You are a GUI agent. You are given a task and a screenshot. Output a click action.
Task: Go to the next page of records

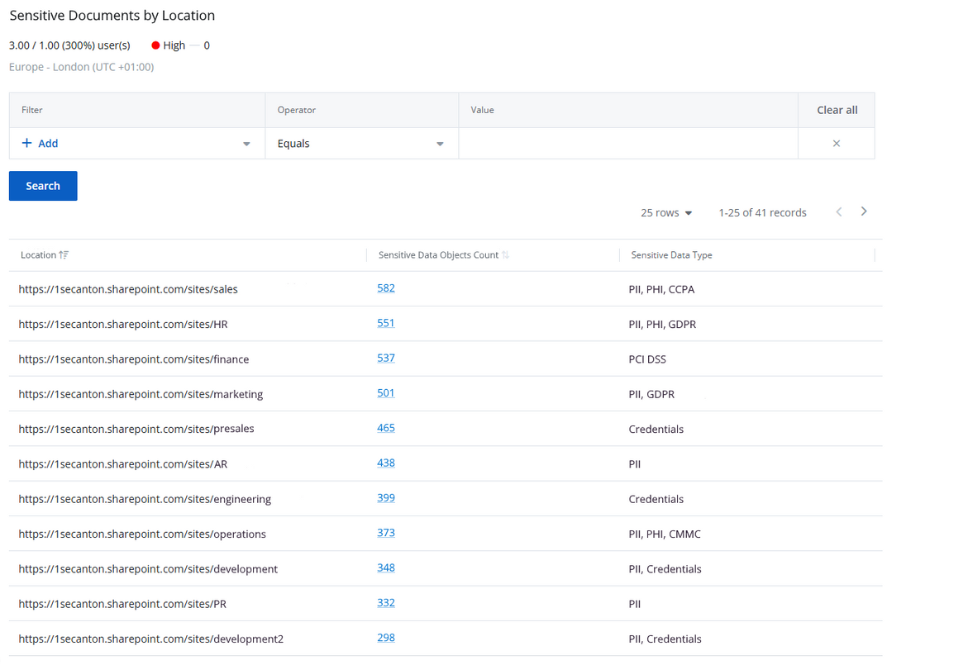tap(863, 212)
